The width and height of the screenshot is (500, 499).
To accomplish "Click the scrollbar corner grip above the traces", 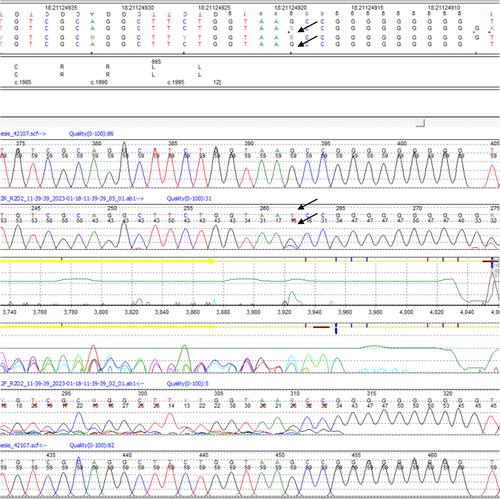I will (421, 124).
